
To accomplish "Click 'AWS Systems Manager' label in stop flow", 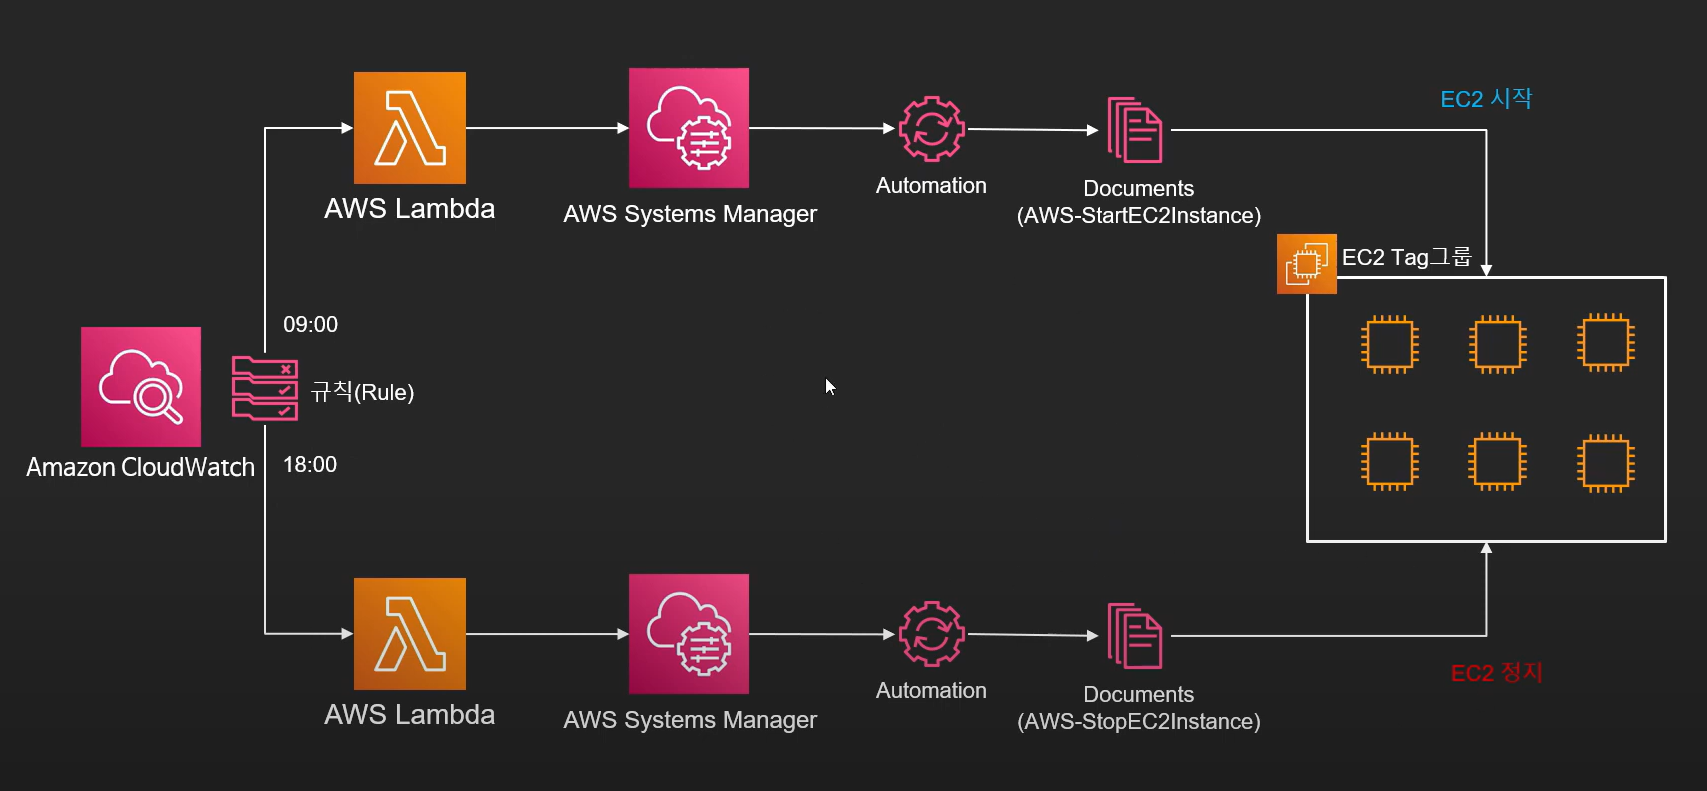I will (690, 720).
